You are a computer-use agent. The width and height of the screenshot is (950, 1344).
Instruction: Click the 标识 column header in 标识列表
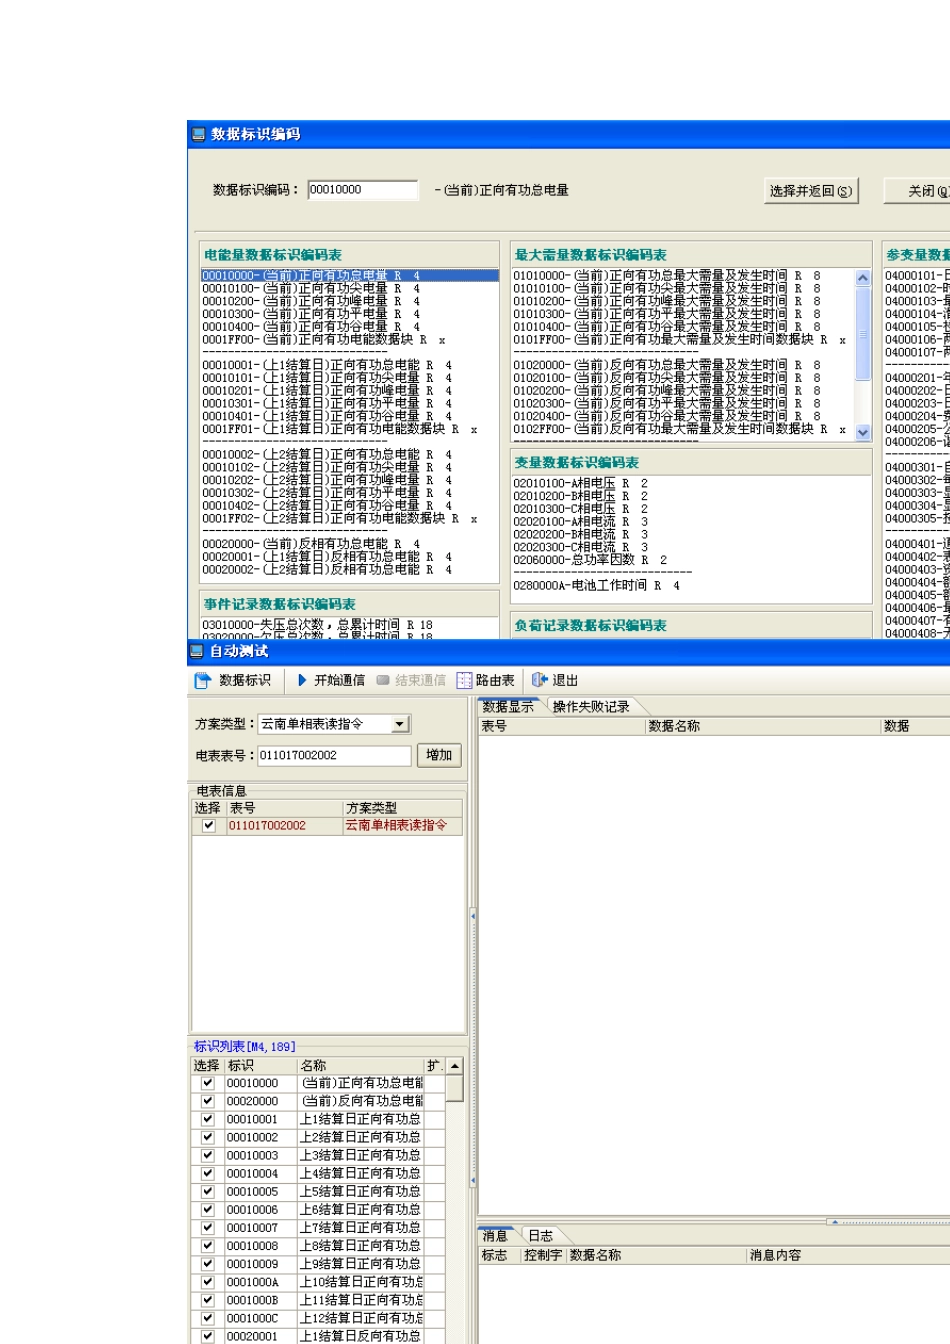[260, 1066]
